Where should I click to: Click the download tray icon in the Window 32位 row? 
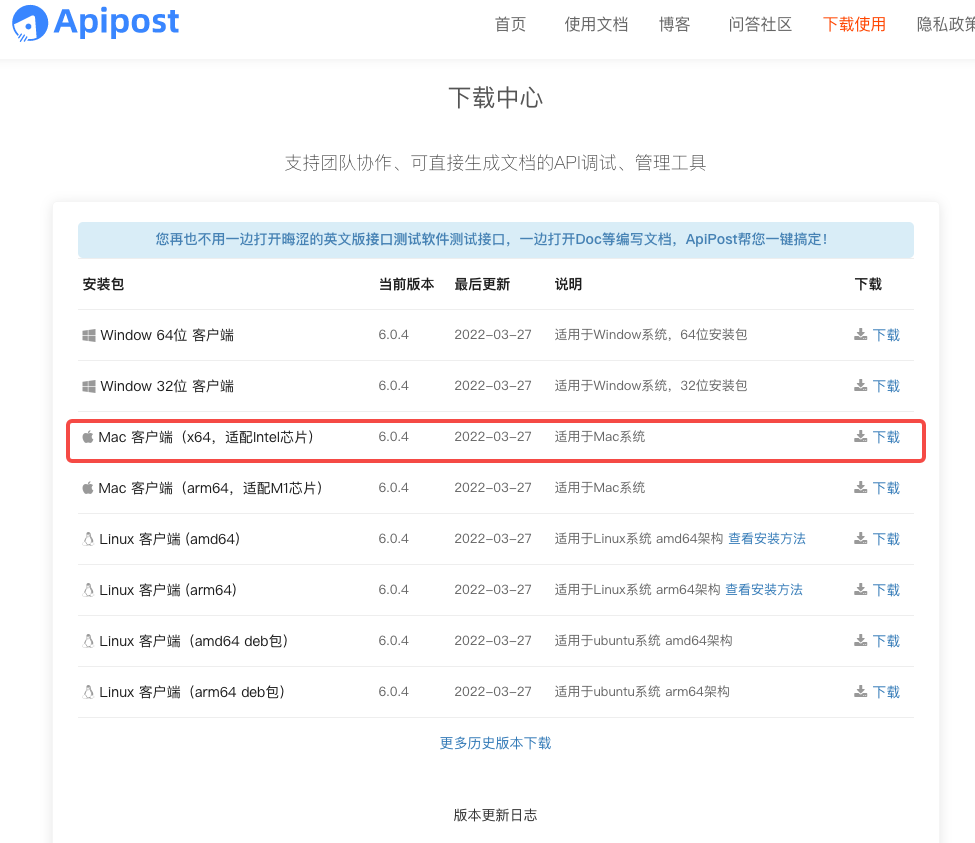[x=861, y=385]
